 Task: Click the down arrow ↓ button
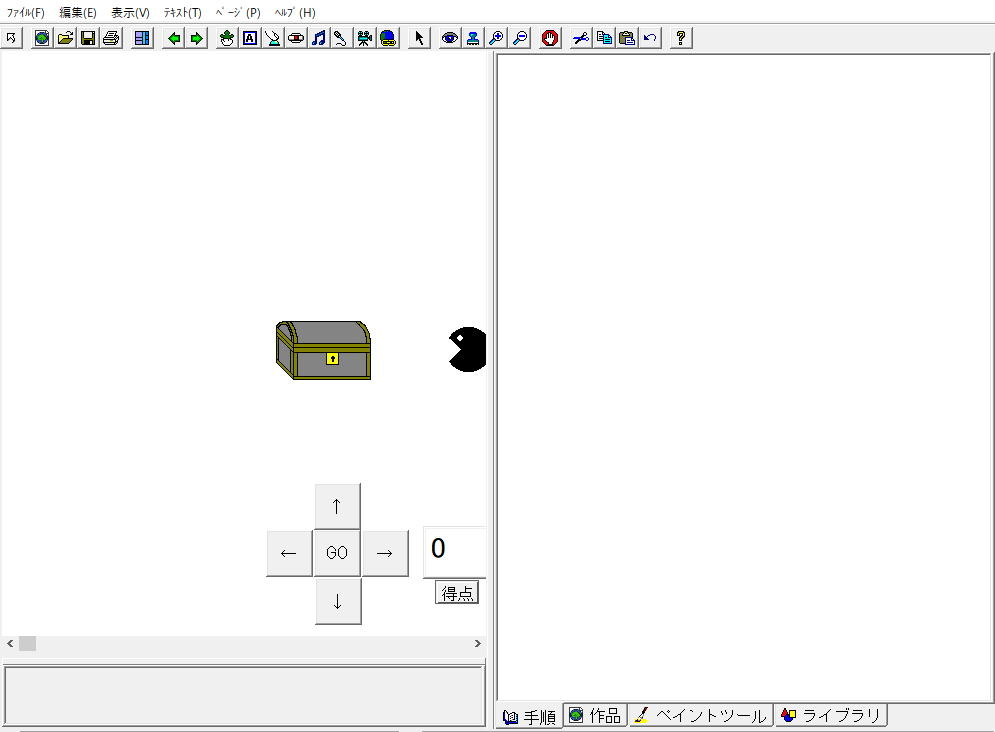338,601
